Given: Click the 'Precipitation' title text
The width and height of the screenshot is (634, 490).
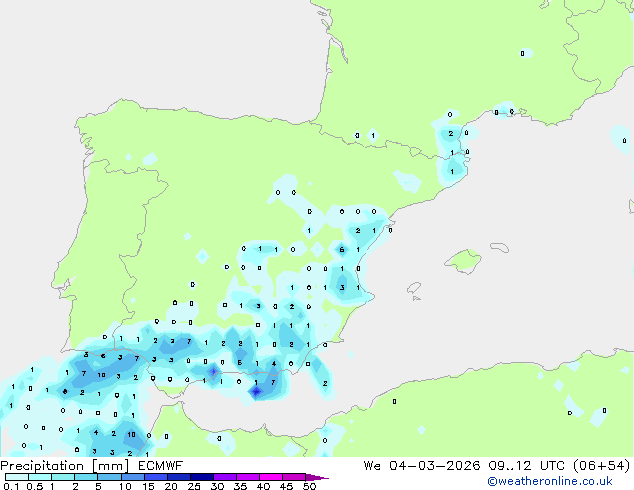Looking at the screenshot, I should (x=42, y=466).
